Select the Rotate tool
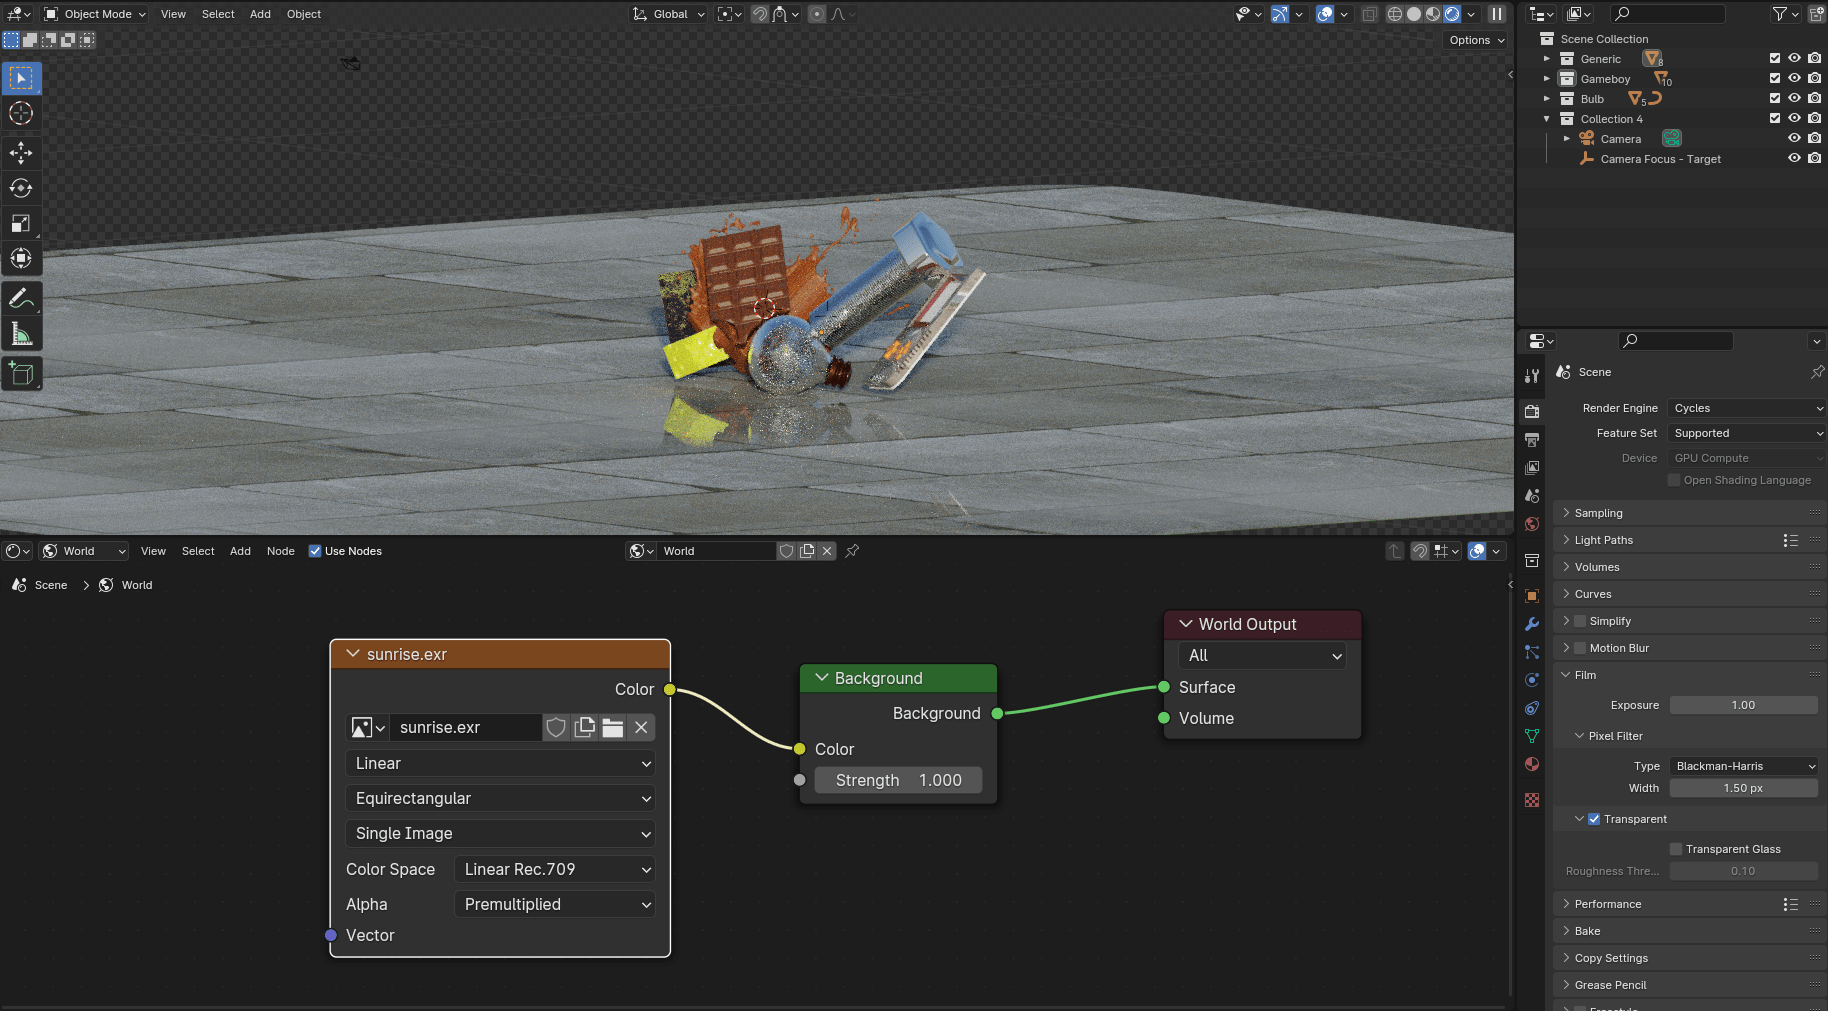The image size is (1828, 1011). pyautogui.click(x=21, y=187)
